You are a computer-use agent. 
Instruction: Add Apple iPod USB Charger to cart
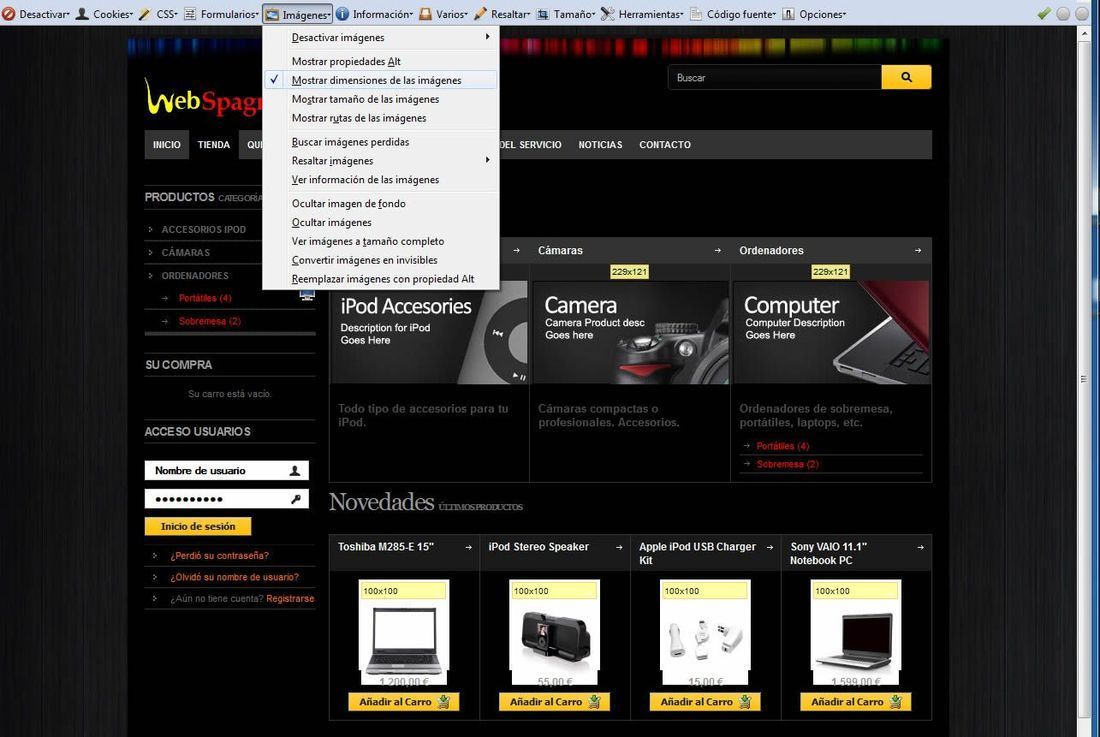click(705, 701)
